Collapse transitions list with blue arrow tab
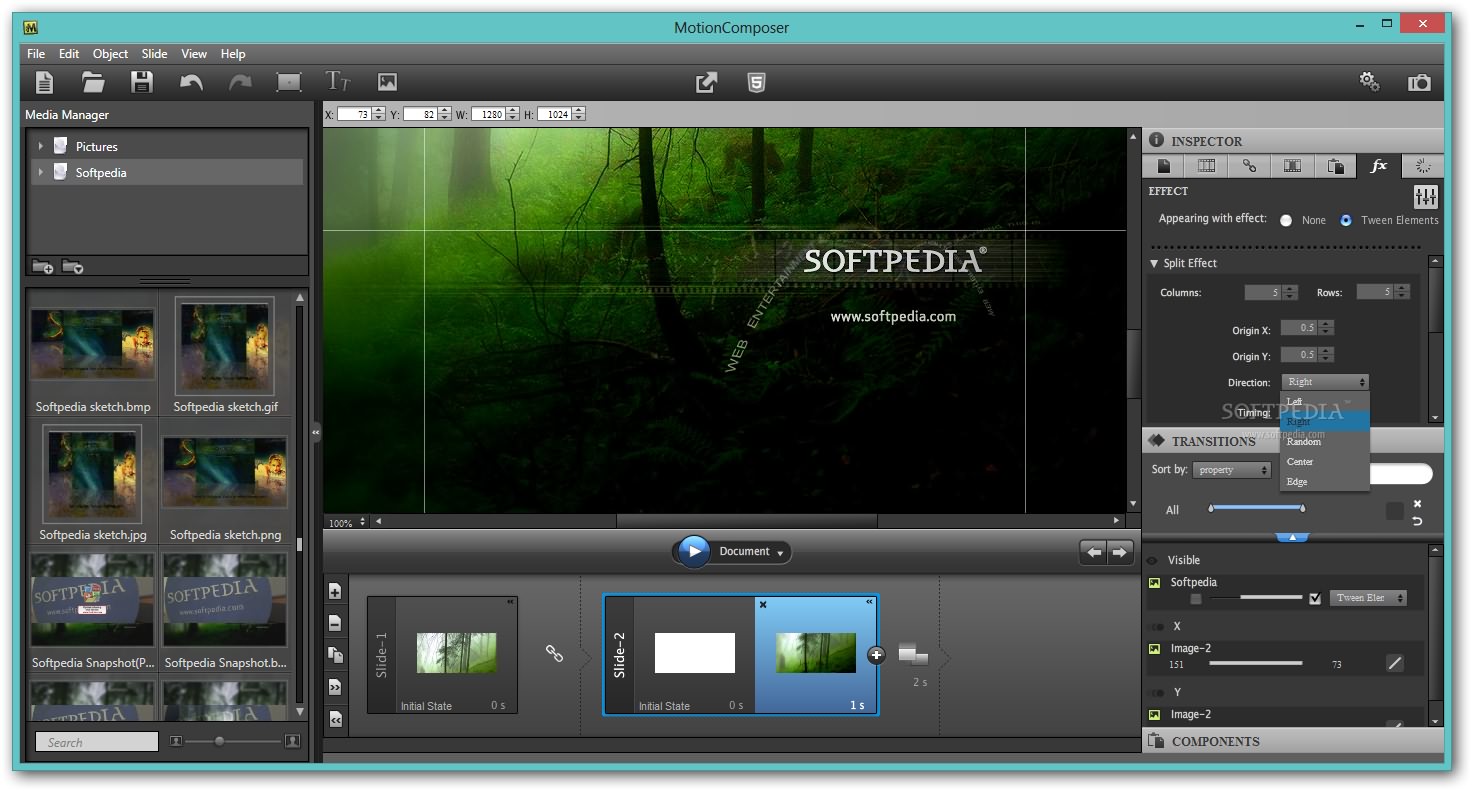Viewport: 1472px width, 791px height. tap(1292, 537)
